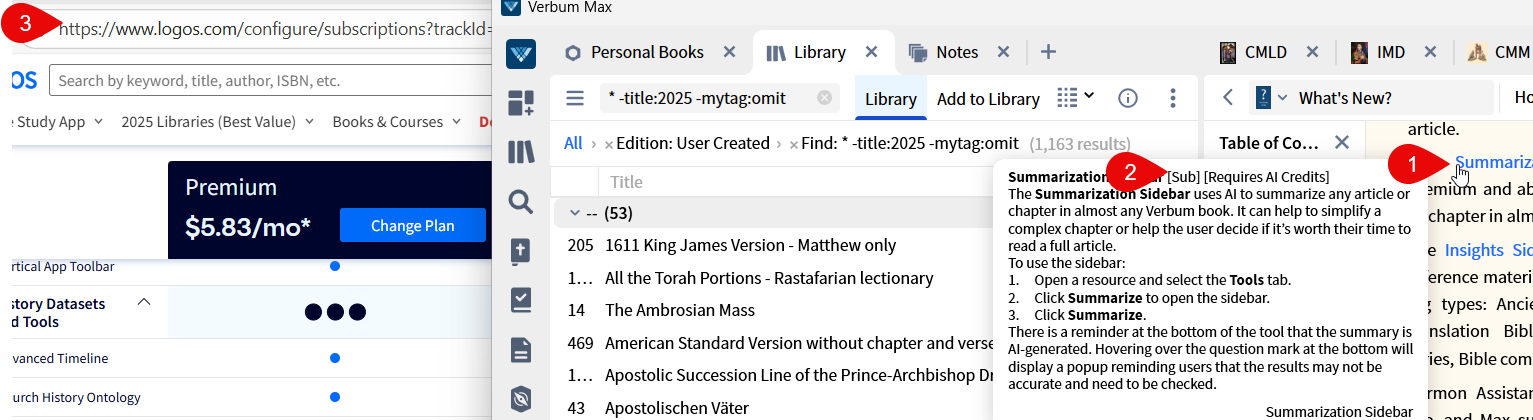The height and width of the screenshot is (420, 1533).
Task: Click the Change Plan button
Action: 412,226
